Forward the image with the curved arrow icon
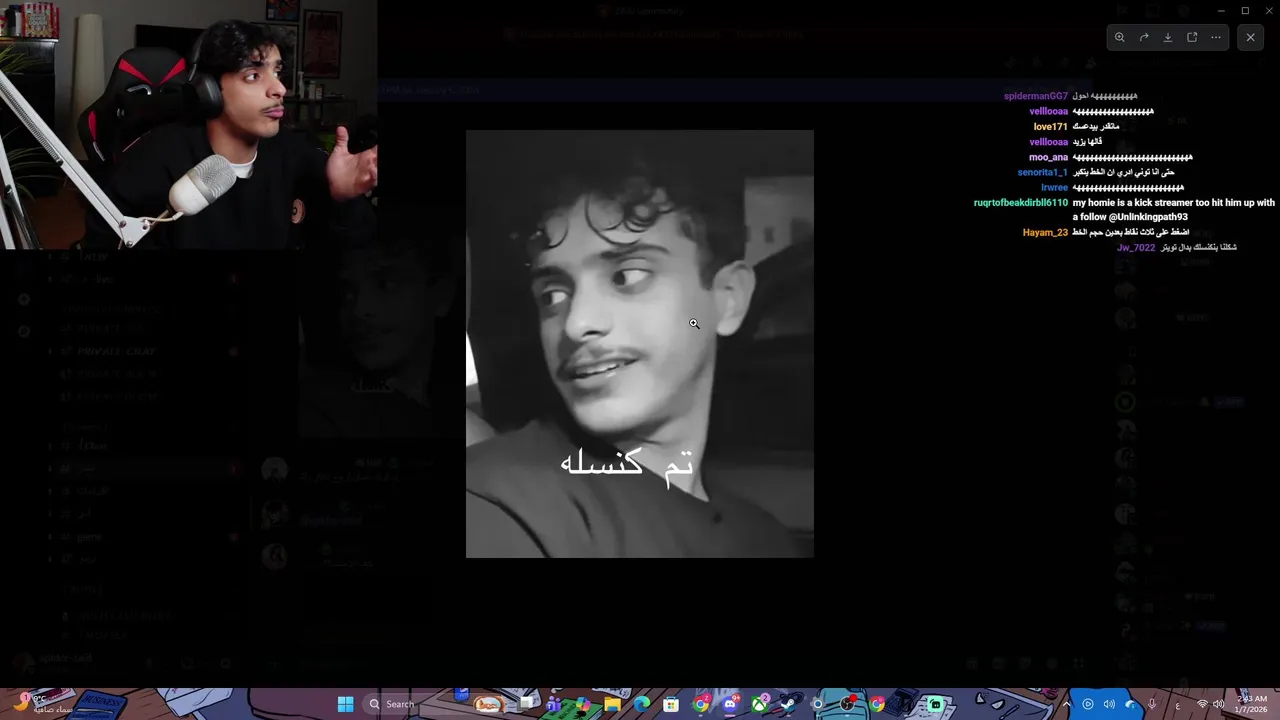Screen dimensions: 1280x720 point(1144,37)
